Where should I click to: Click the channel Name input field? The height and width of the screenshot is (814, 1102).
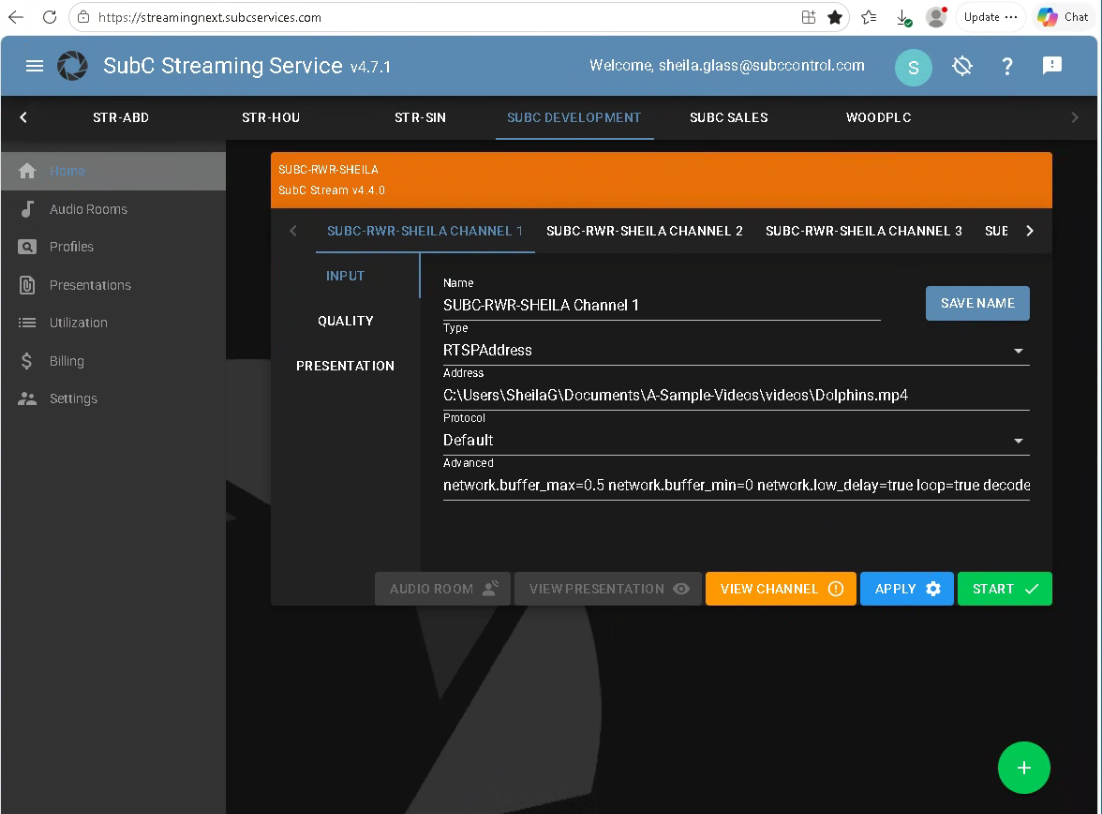[x=661, y=305]
